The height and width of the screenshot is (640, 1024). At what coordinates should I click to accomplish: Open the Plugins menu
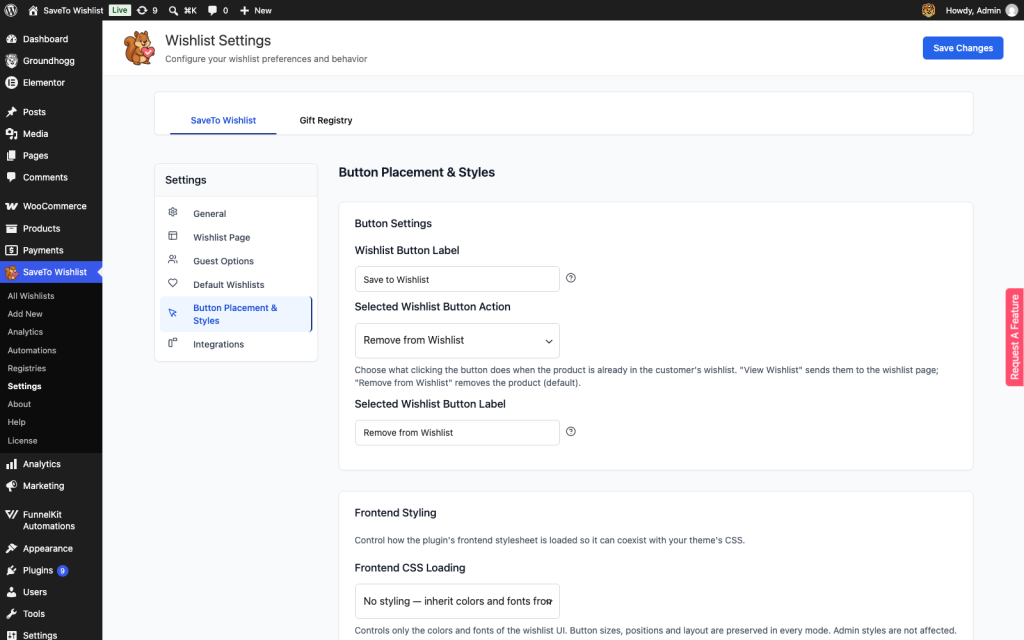pyautogui.click(x=51, y=570)
